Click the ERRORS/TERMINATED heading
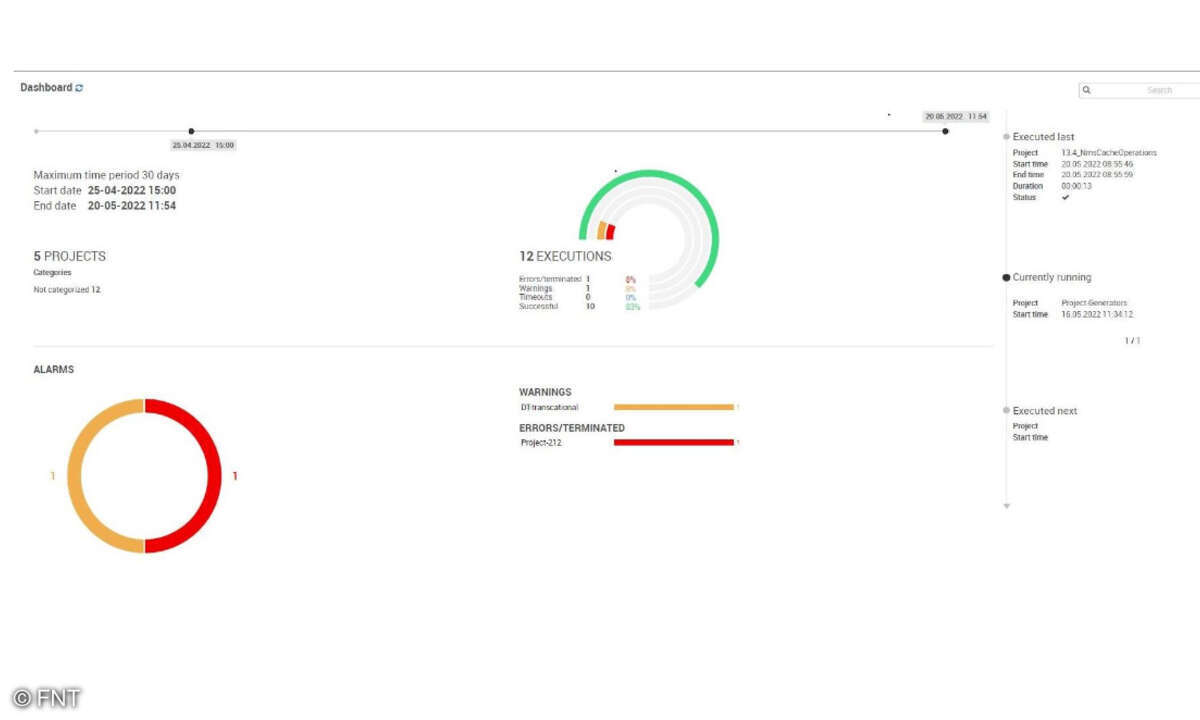This screenshot has width=1200, height=720. pos(572,428)
